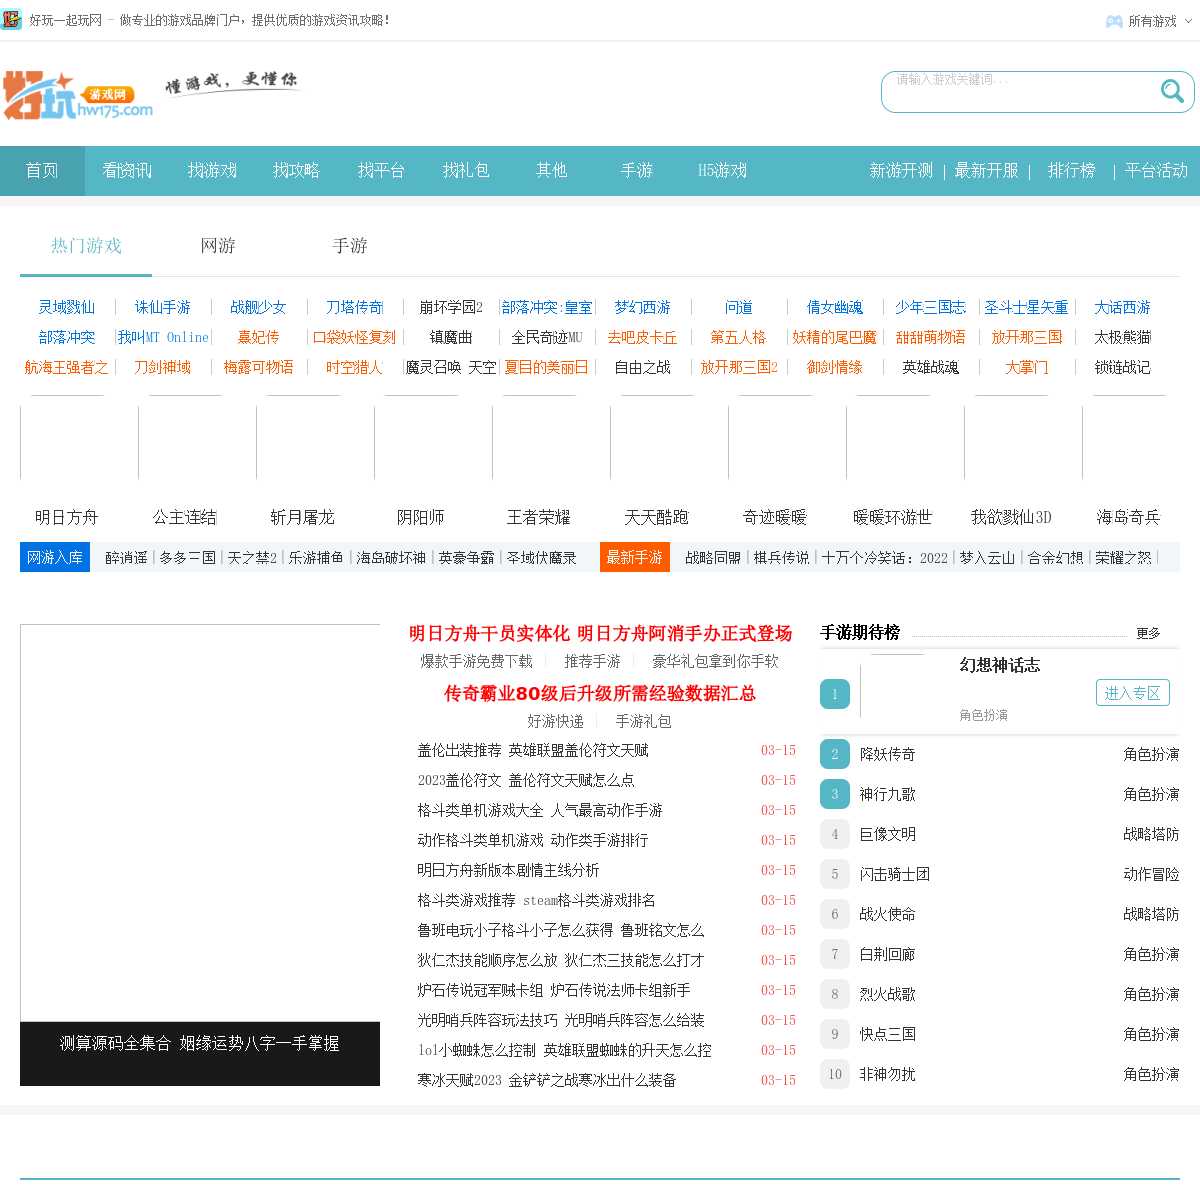The width and height of the screenshot is (1200, 1200).
Task: Expand the 所有游戏 dropdown arrow
Action: click(x=1188, y=21)
